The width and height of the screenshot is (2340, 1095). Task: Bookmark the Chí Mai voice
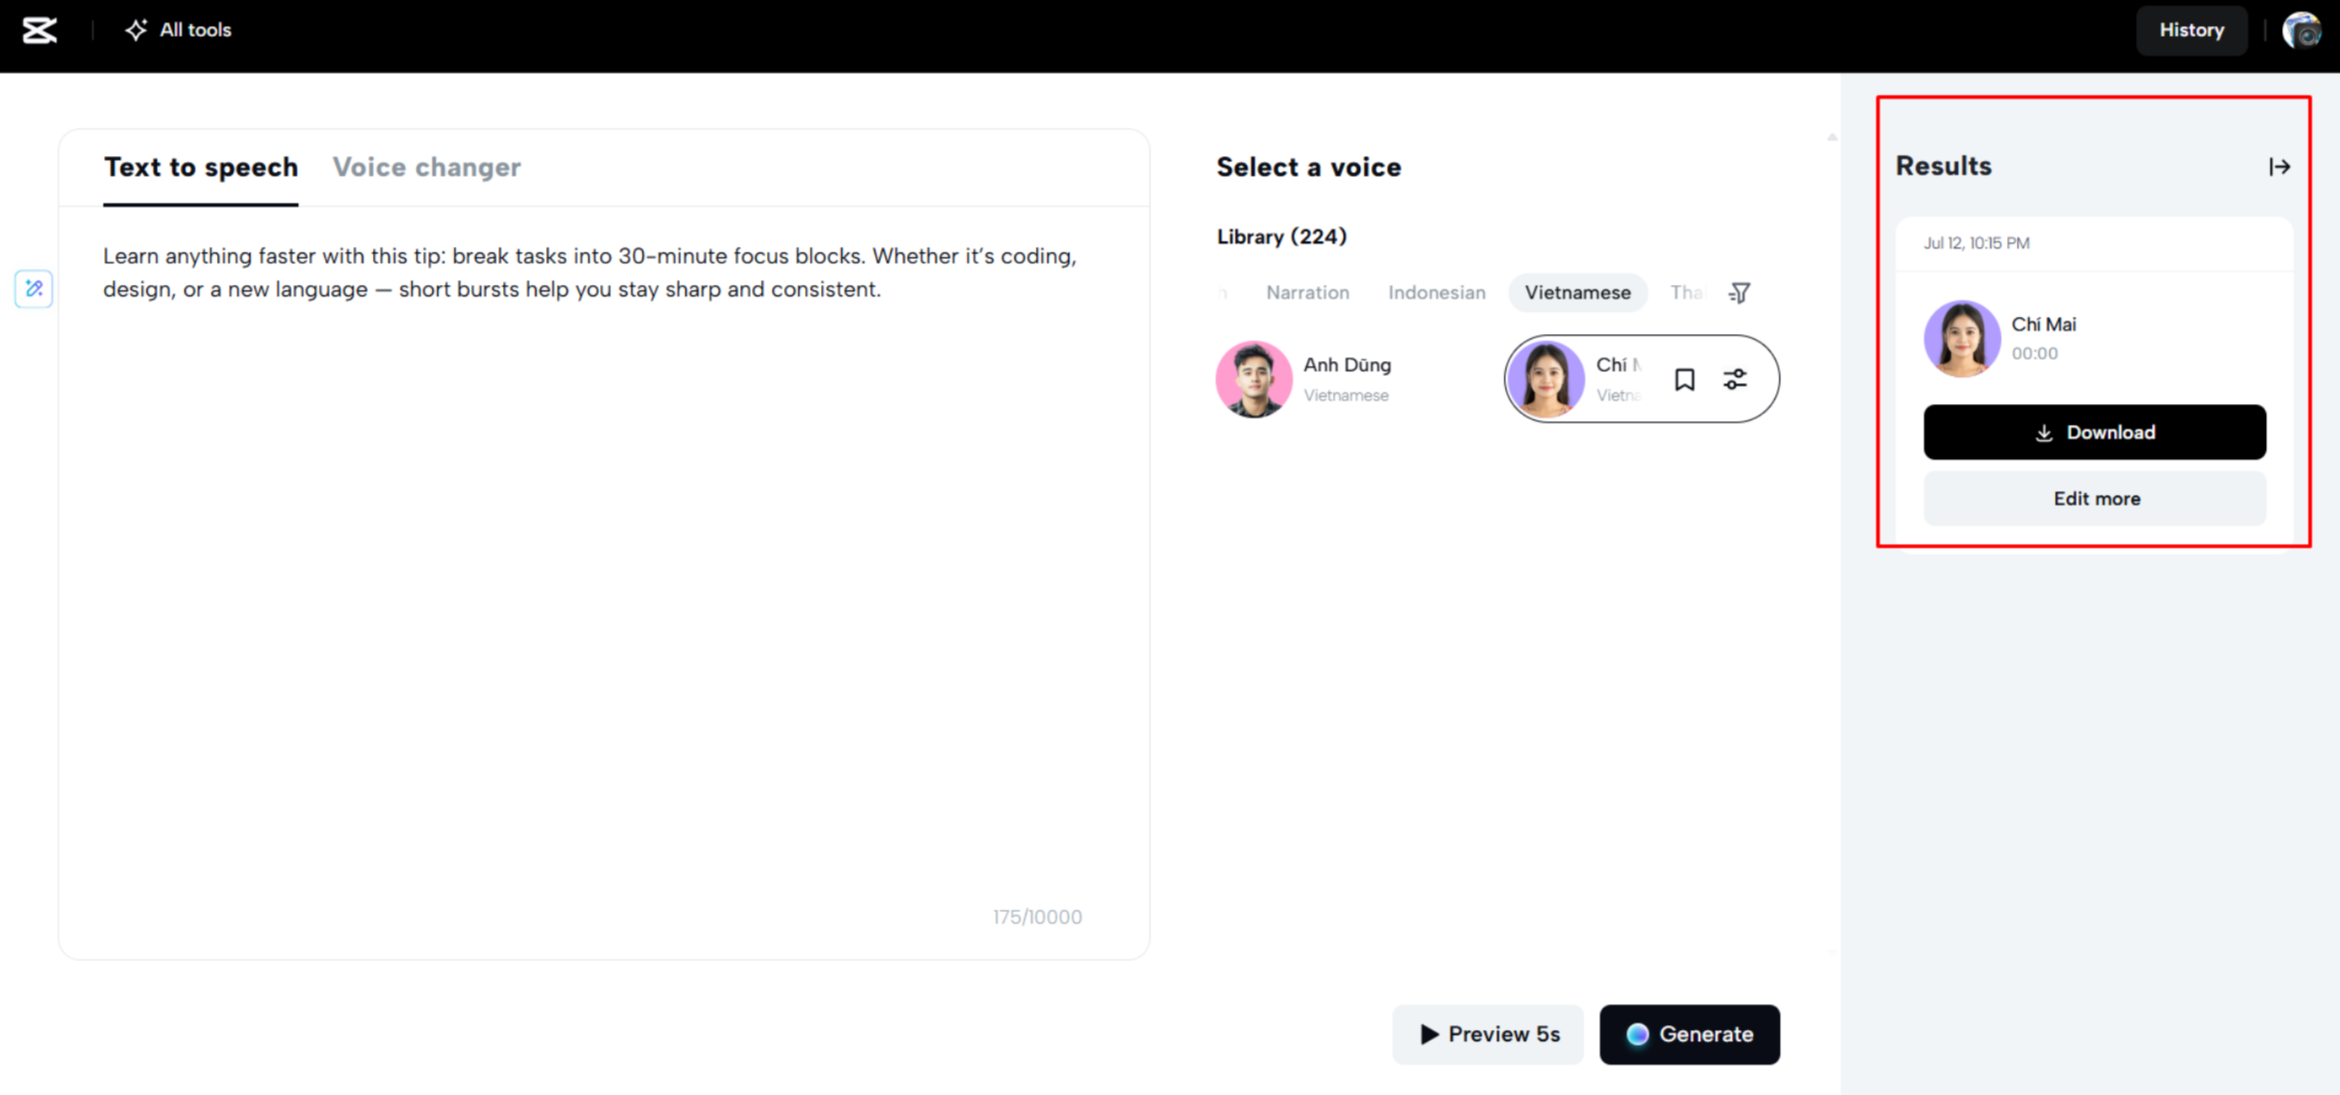1684,379
